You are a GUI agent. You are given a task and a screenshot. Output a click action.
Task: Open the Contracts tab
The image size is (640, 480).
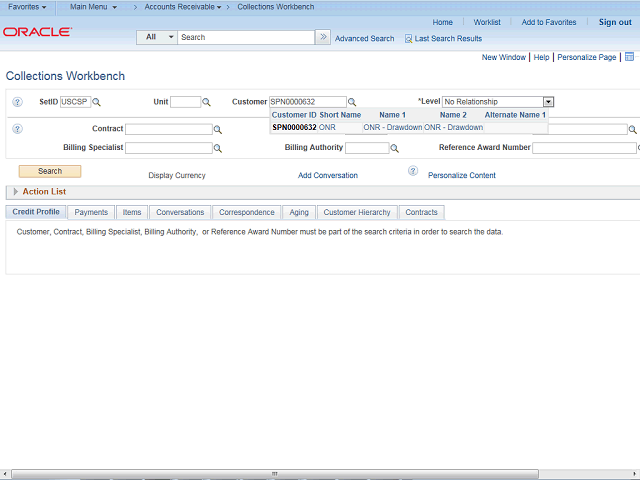(421, 212)
